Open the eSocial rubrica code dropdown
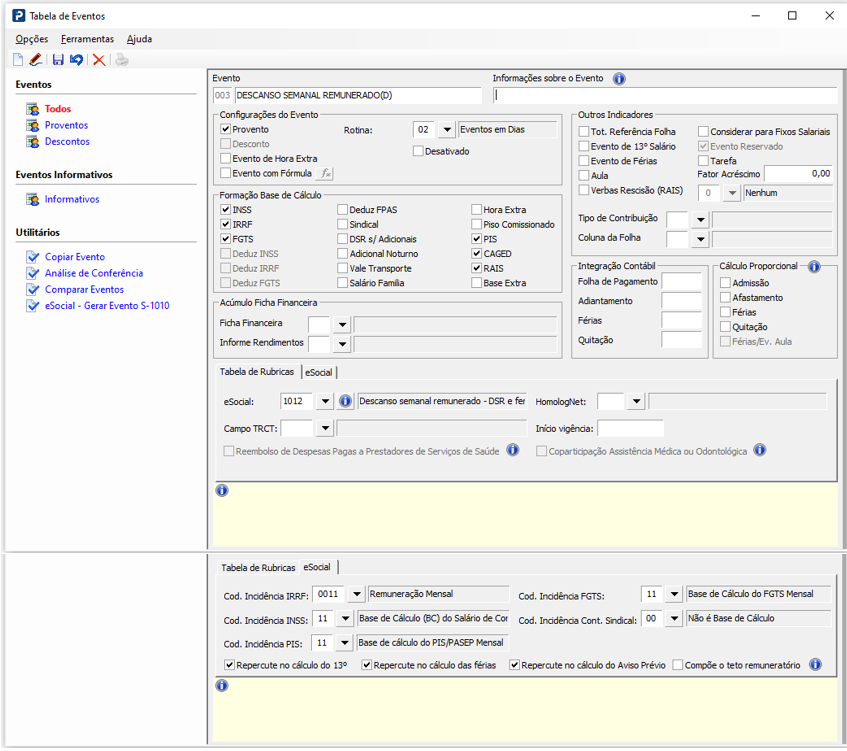 [325, 401]
